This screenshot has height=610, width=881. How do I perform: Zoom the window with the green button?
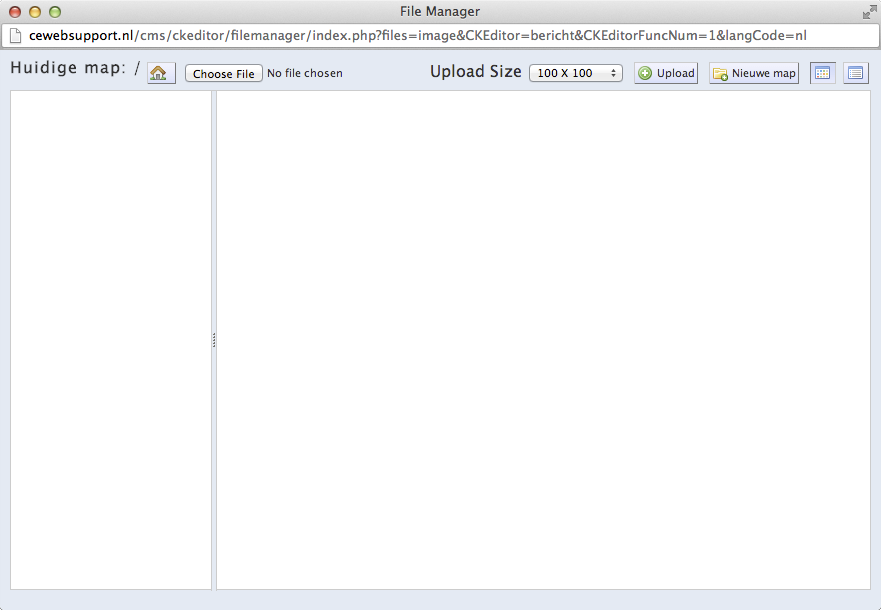point(55,12)
